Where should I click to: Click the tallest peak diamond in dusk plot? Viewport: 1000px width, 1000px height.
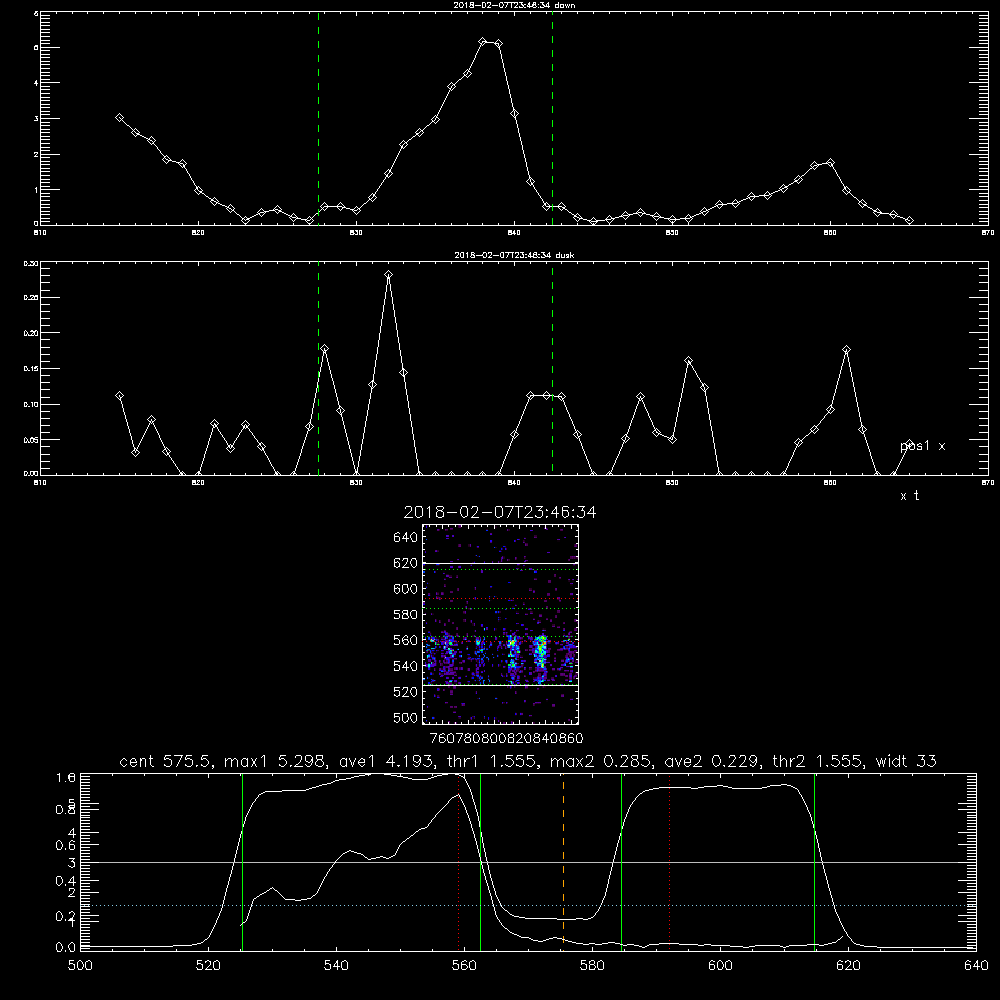(388, 275)
